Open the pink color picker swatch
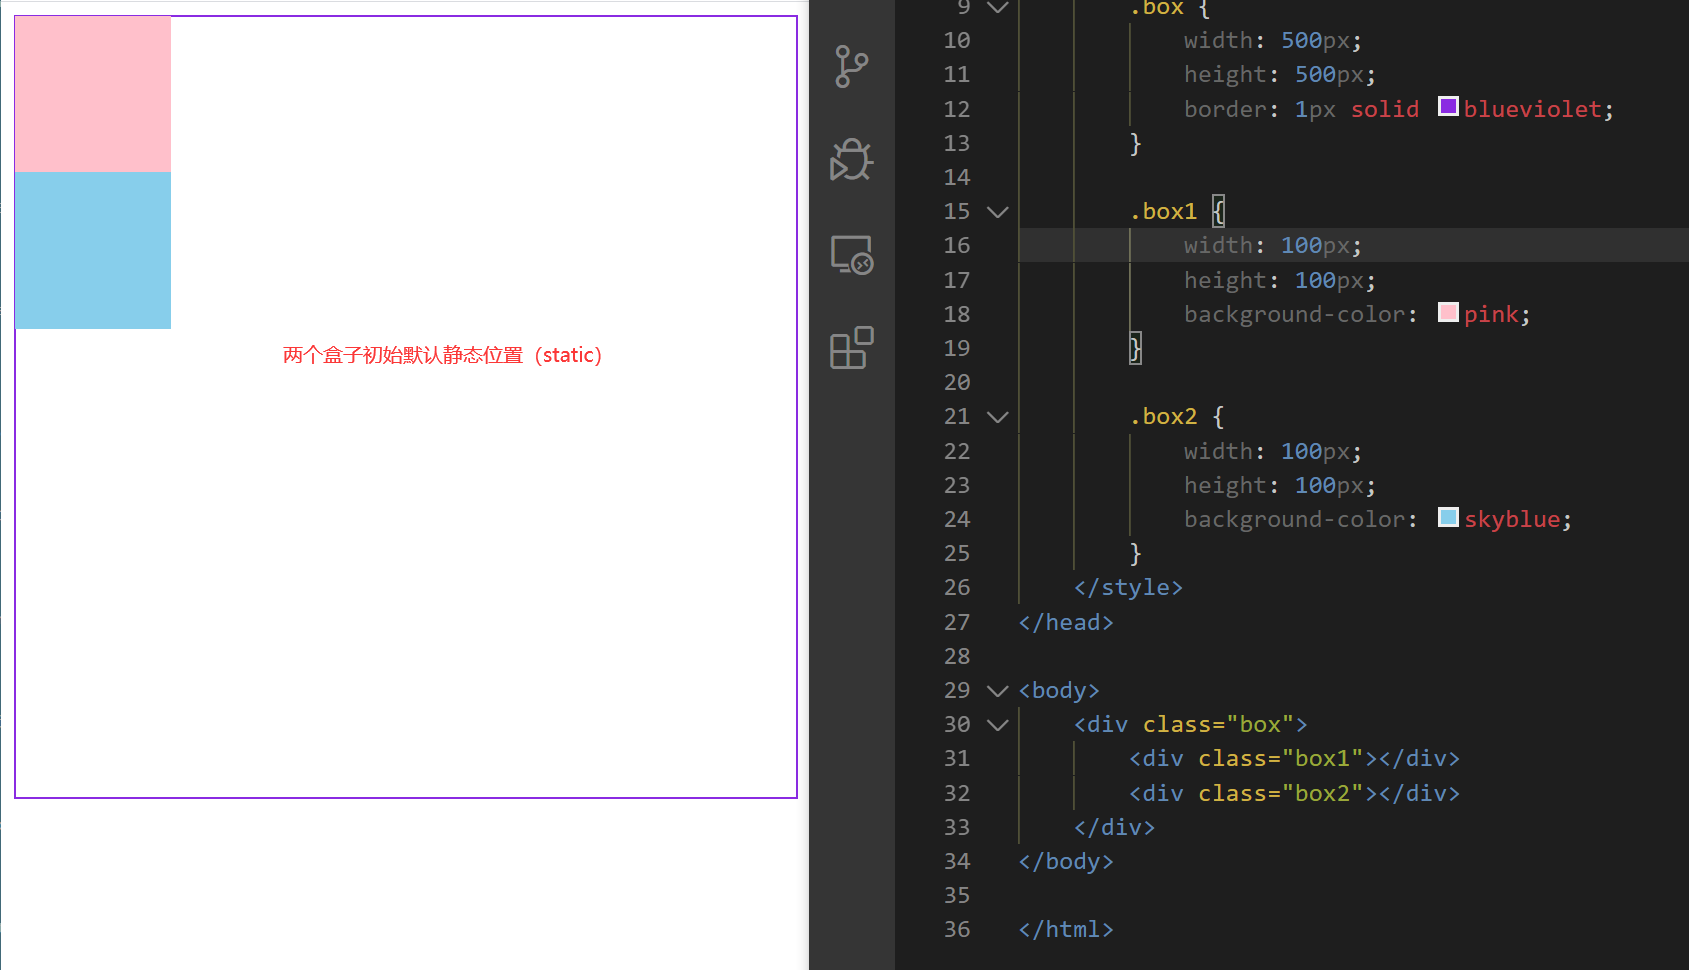The width and height of the screenshot is (1689, 970). 1448,312
